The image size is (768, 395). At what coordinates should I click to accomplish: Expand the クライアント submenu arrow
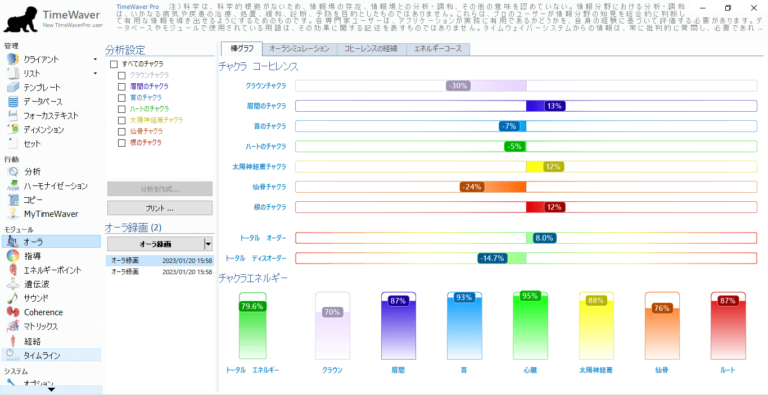click(x=95, y=60)
